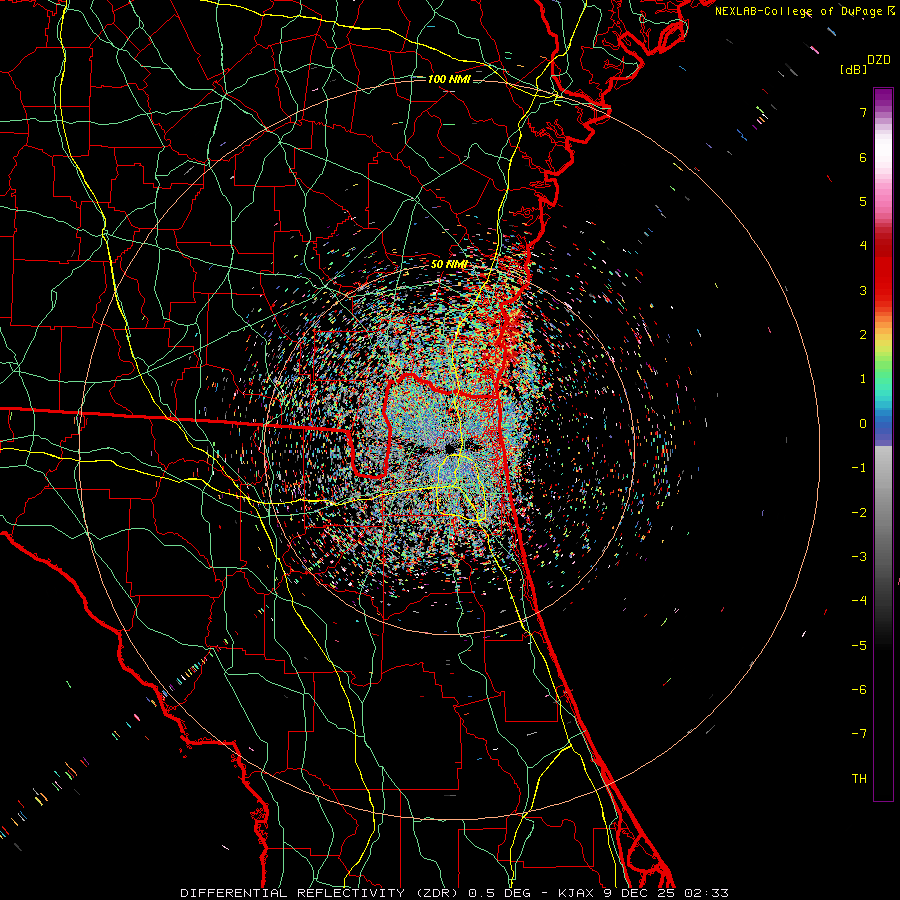Viewport: 900px width, 900px height.
Task: Select the 4 tick label on the color scale
Action: click(863, 246)
